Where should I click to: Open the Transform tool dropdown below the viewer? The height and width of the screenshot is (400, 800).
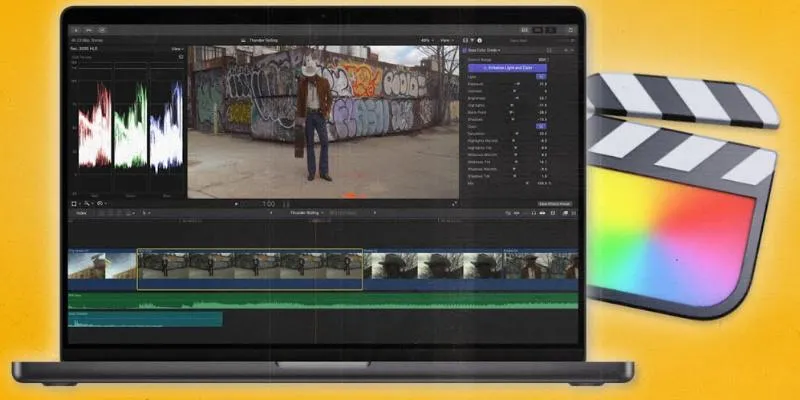pos(75,204)
